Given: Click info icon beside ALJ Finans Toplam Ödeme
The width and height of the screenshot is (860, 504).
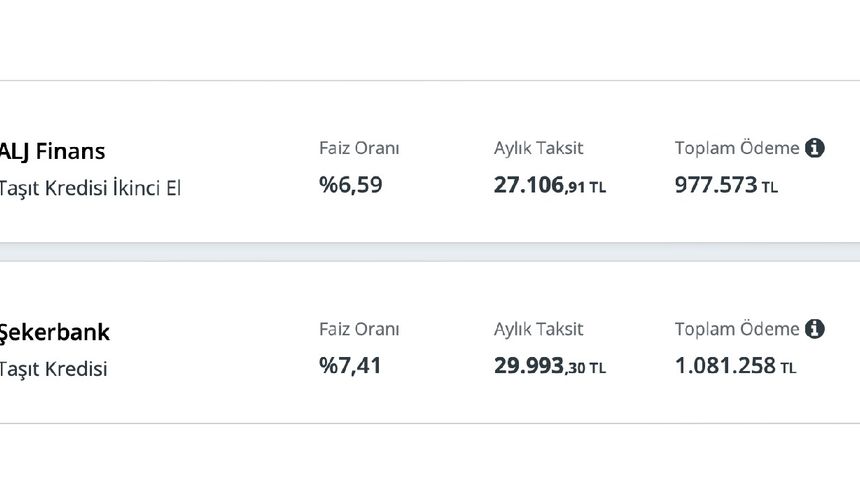Looking at the screenshot, I should pos(814,148).
